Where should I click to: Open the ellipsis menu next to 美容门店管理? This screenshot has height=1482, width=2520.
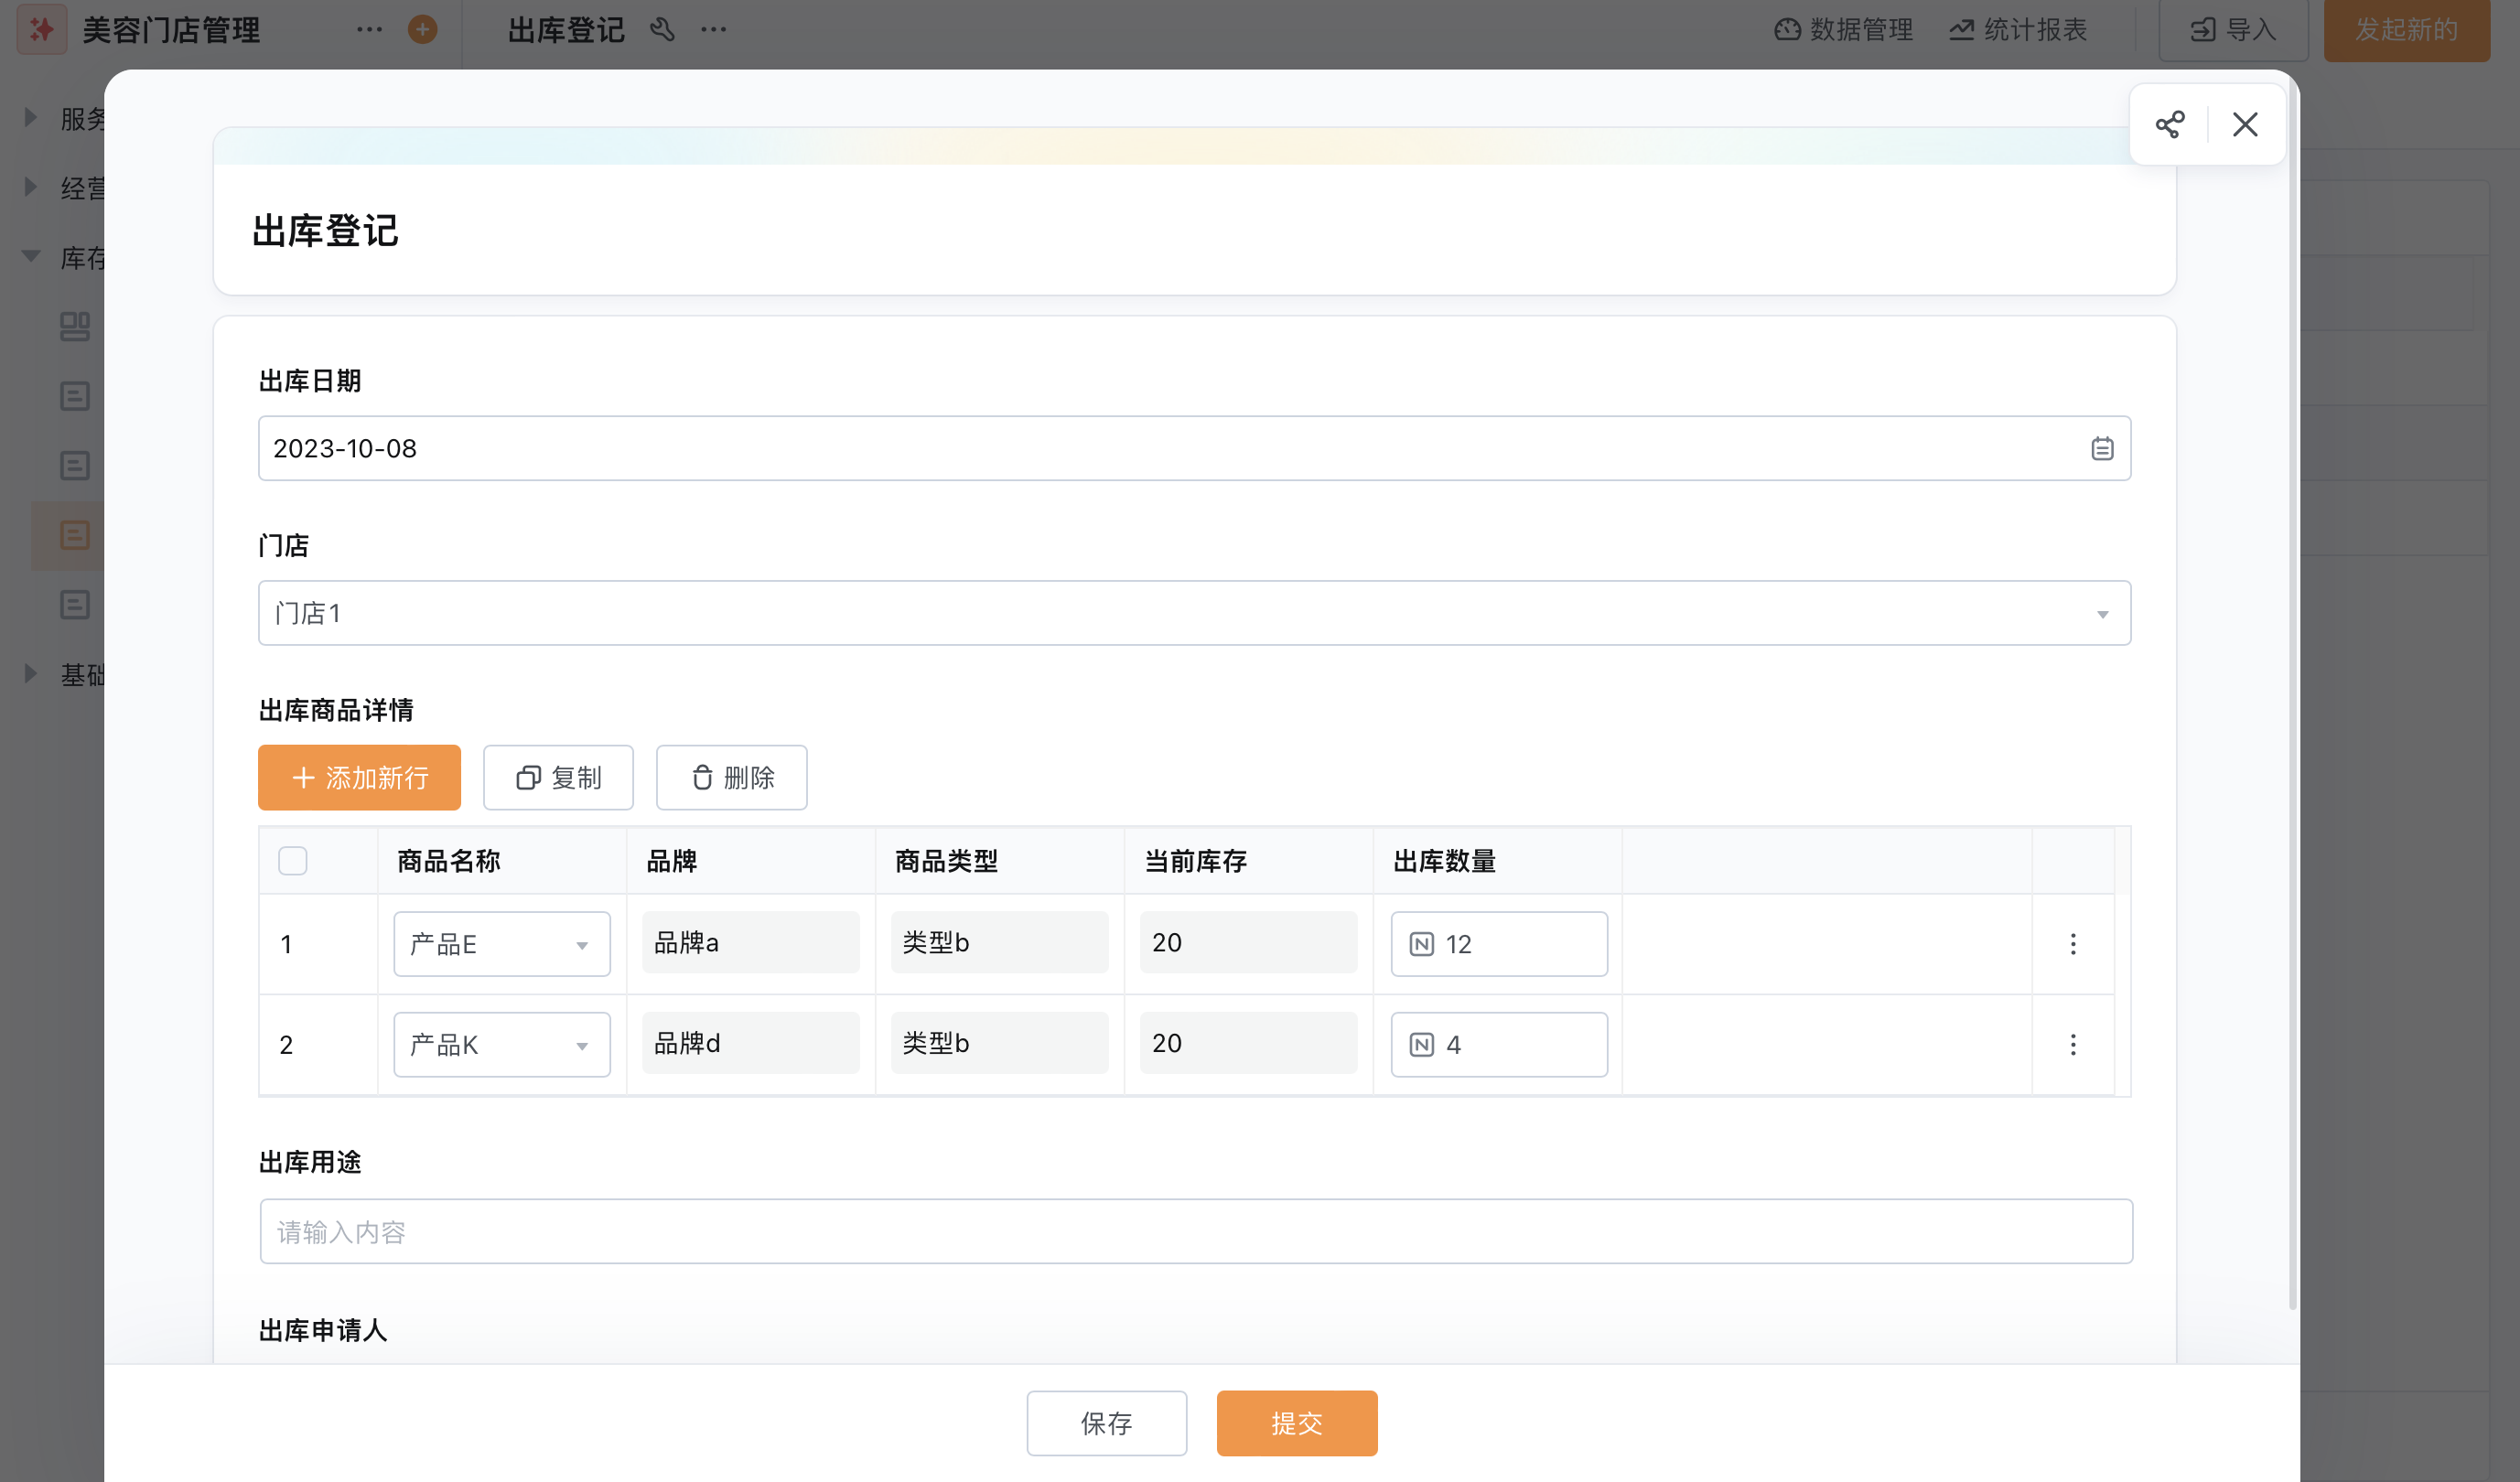(369, 29)
